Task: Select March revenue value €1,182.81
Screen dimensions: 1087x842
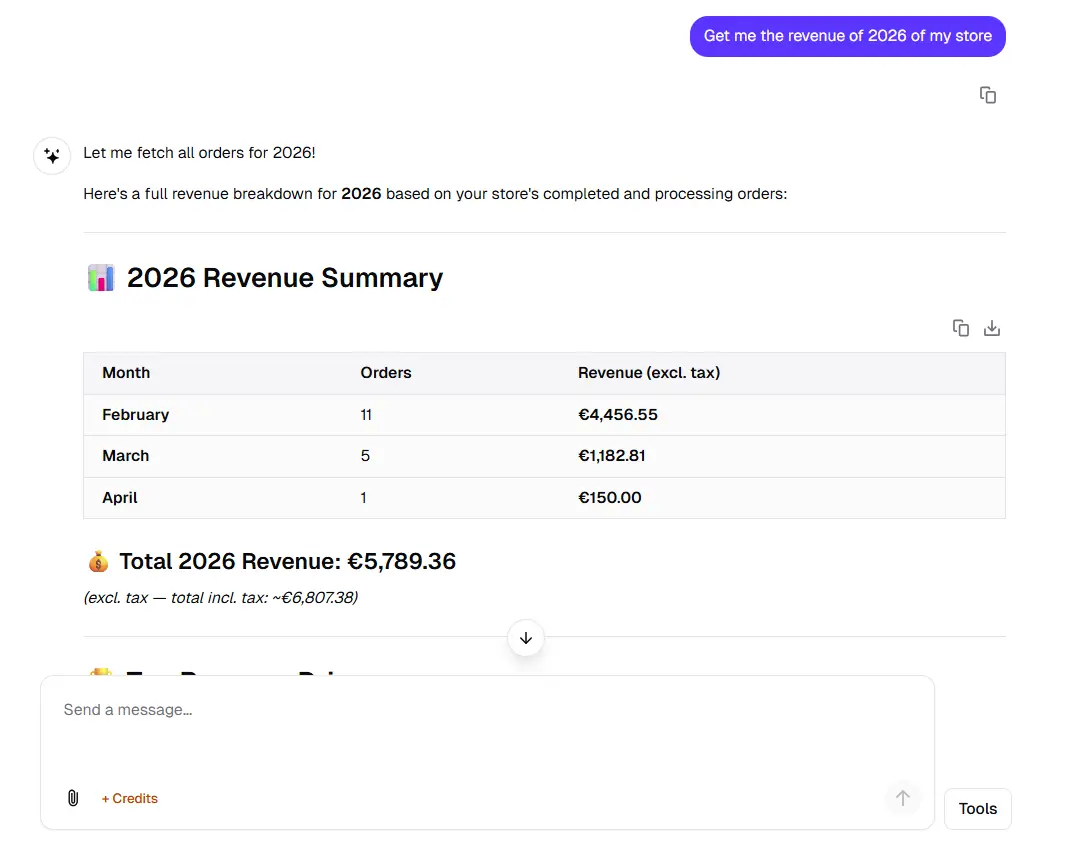Action: 612,456
